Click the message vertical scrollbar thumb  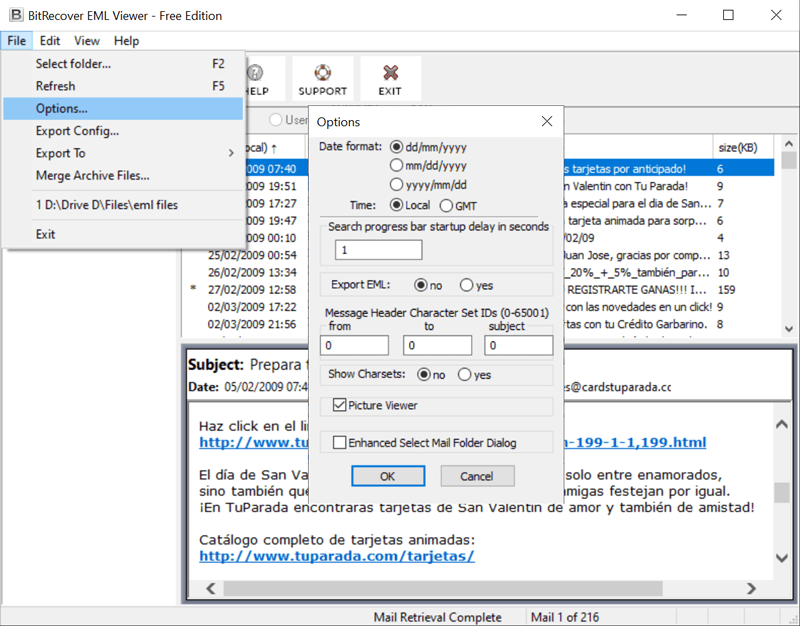click(782, 492)
